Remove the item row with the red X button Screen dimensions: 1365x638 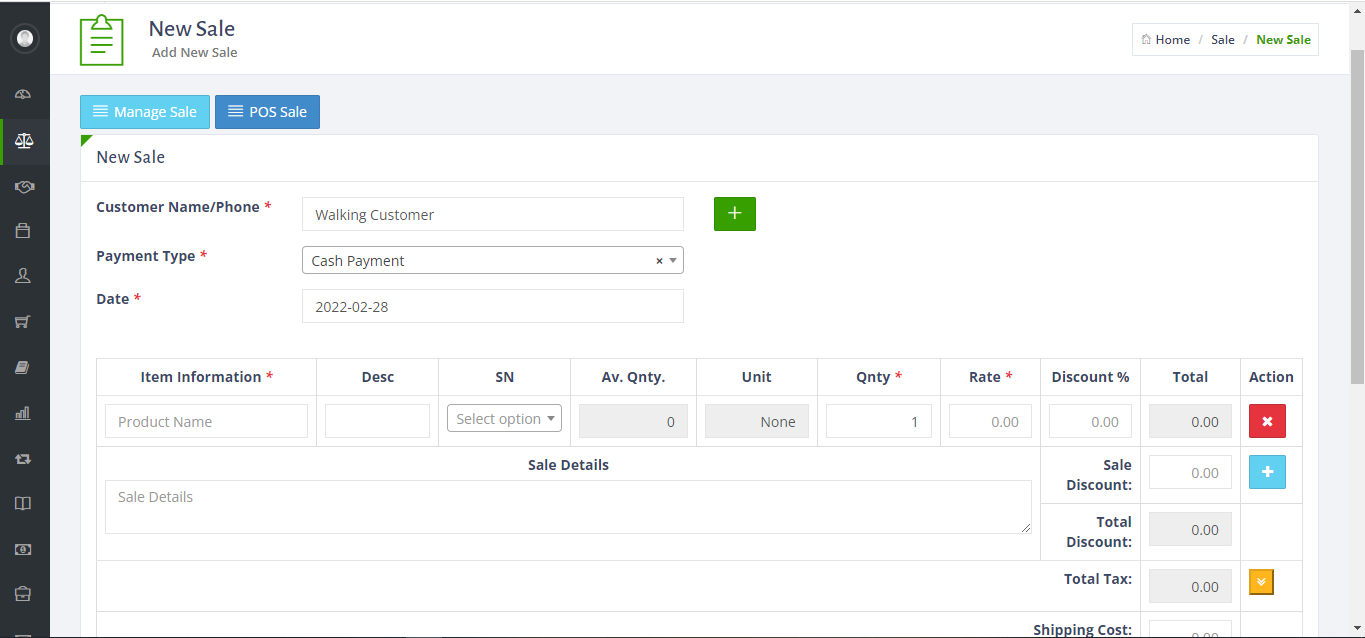(1266, 421)
